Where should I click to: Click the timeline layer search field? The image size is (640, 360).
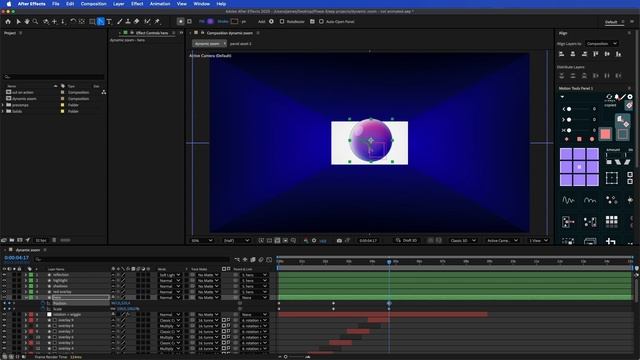[131, 260]
